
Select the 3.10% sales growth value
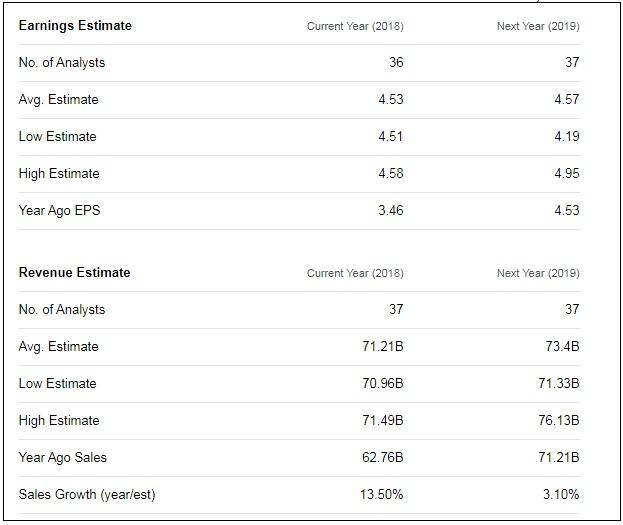[558, 494]
